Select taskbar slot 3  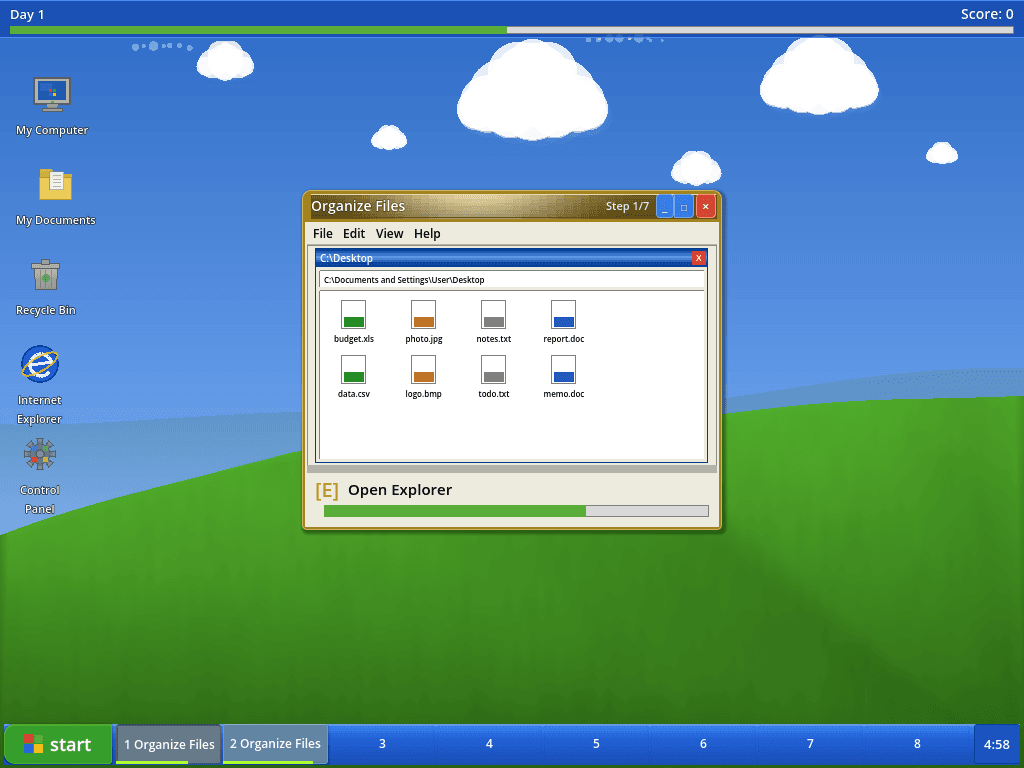click(x=382, y=744)
